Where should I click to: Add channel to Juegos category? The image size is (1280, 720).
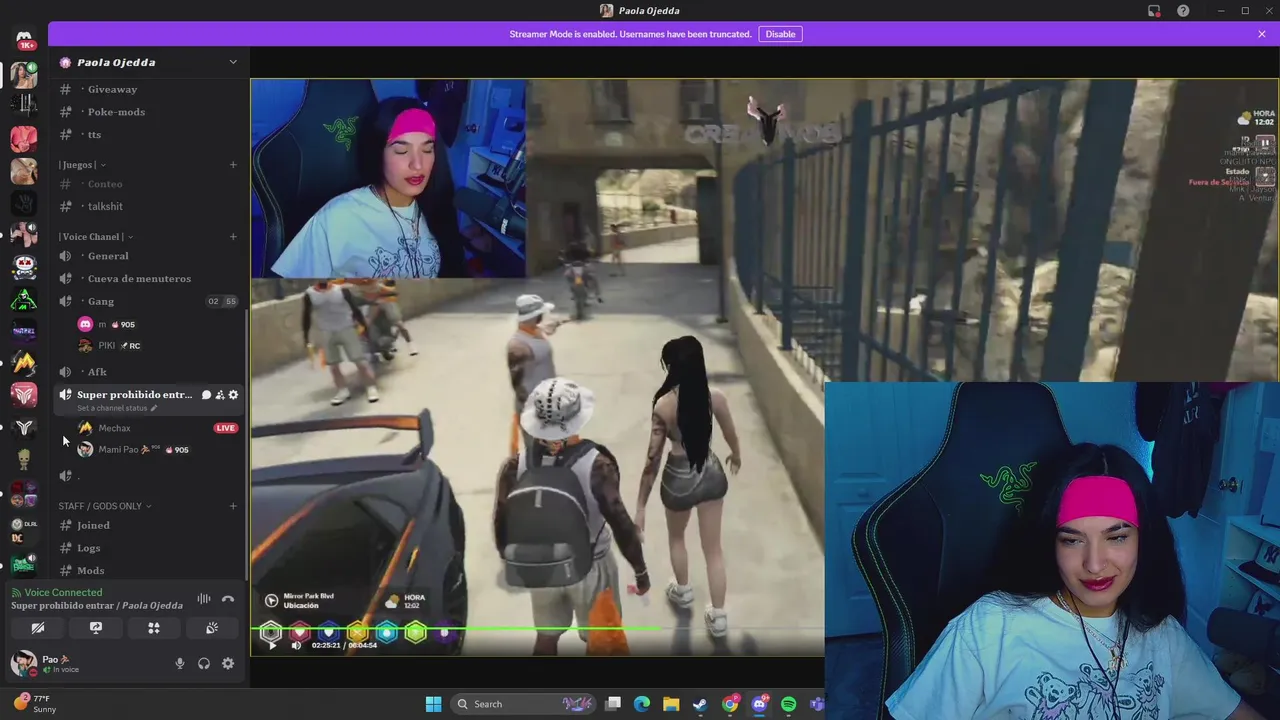233,165
